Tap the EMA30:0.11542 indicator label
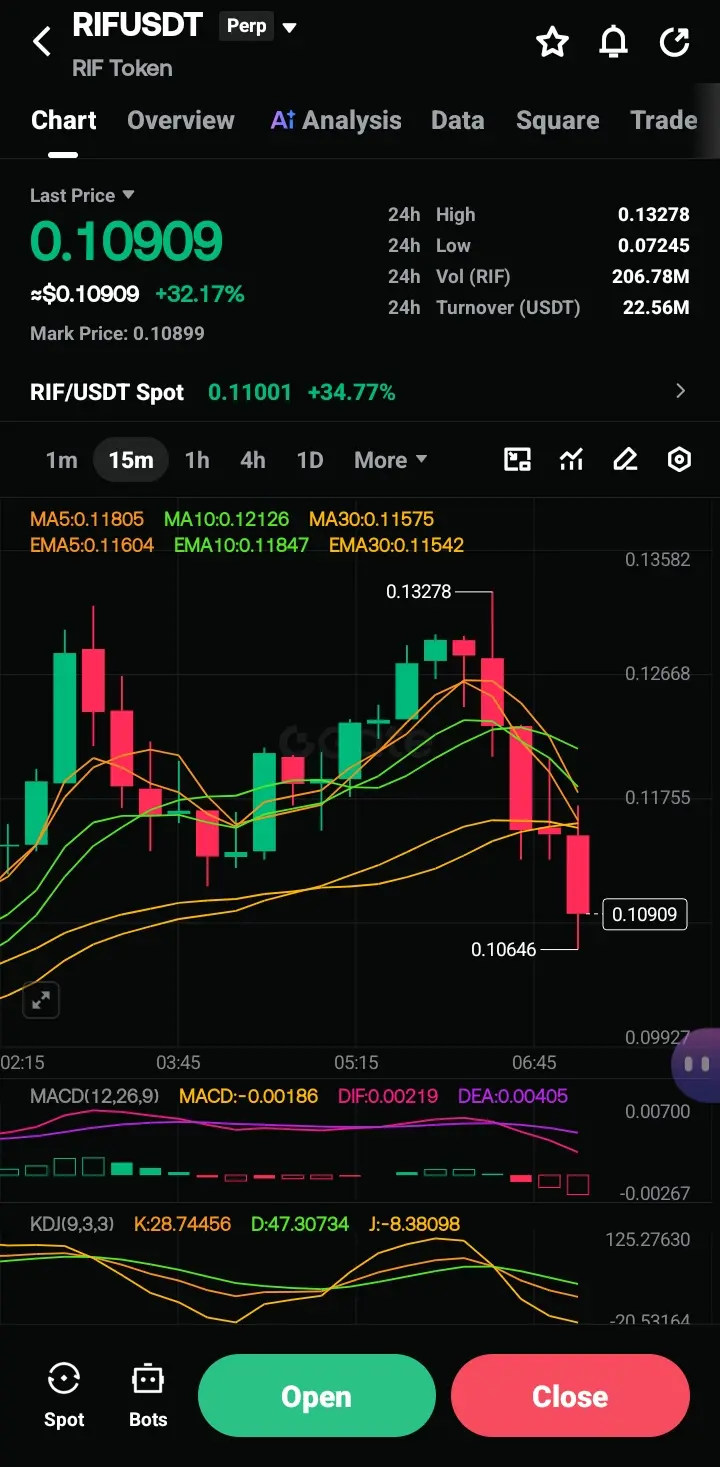The image size is (720, 1467). (x=396, y=546)
